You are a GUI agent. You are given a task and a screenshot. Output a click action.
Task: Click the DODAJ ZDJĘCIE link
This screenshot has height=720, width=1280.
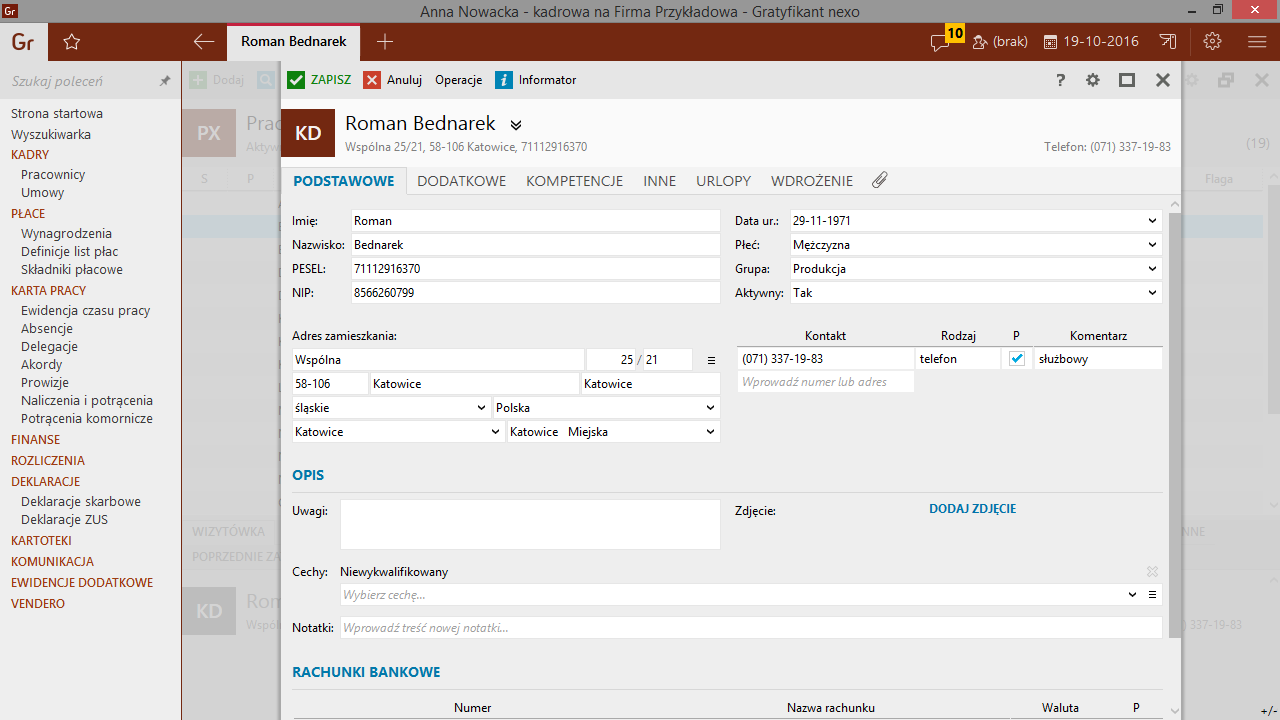(972, 509)
